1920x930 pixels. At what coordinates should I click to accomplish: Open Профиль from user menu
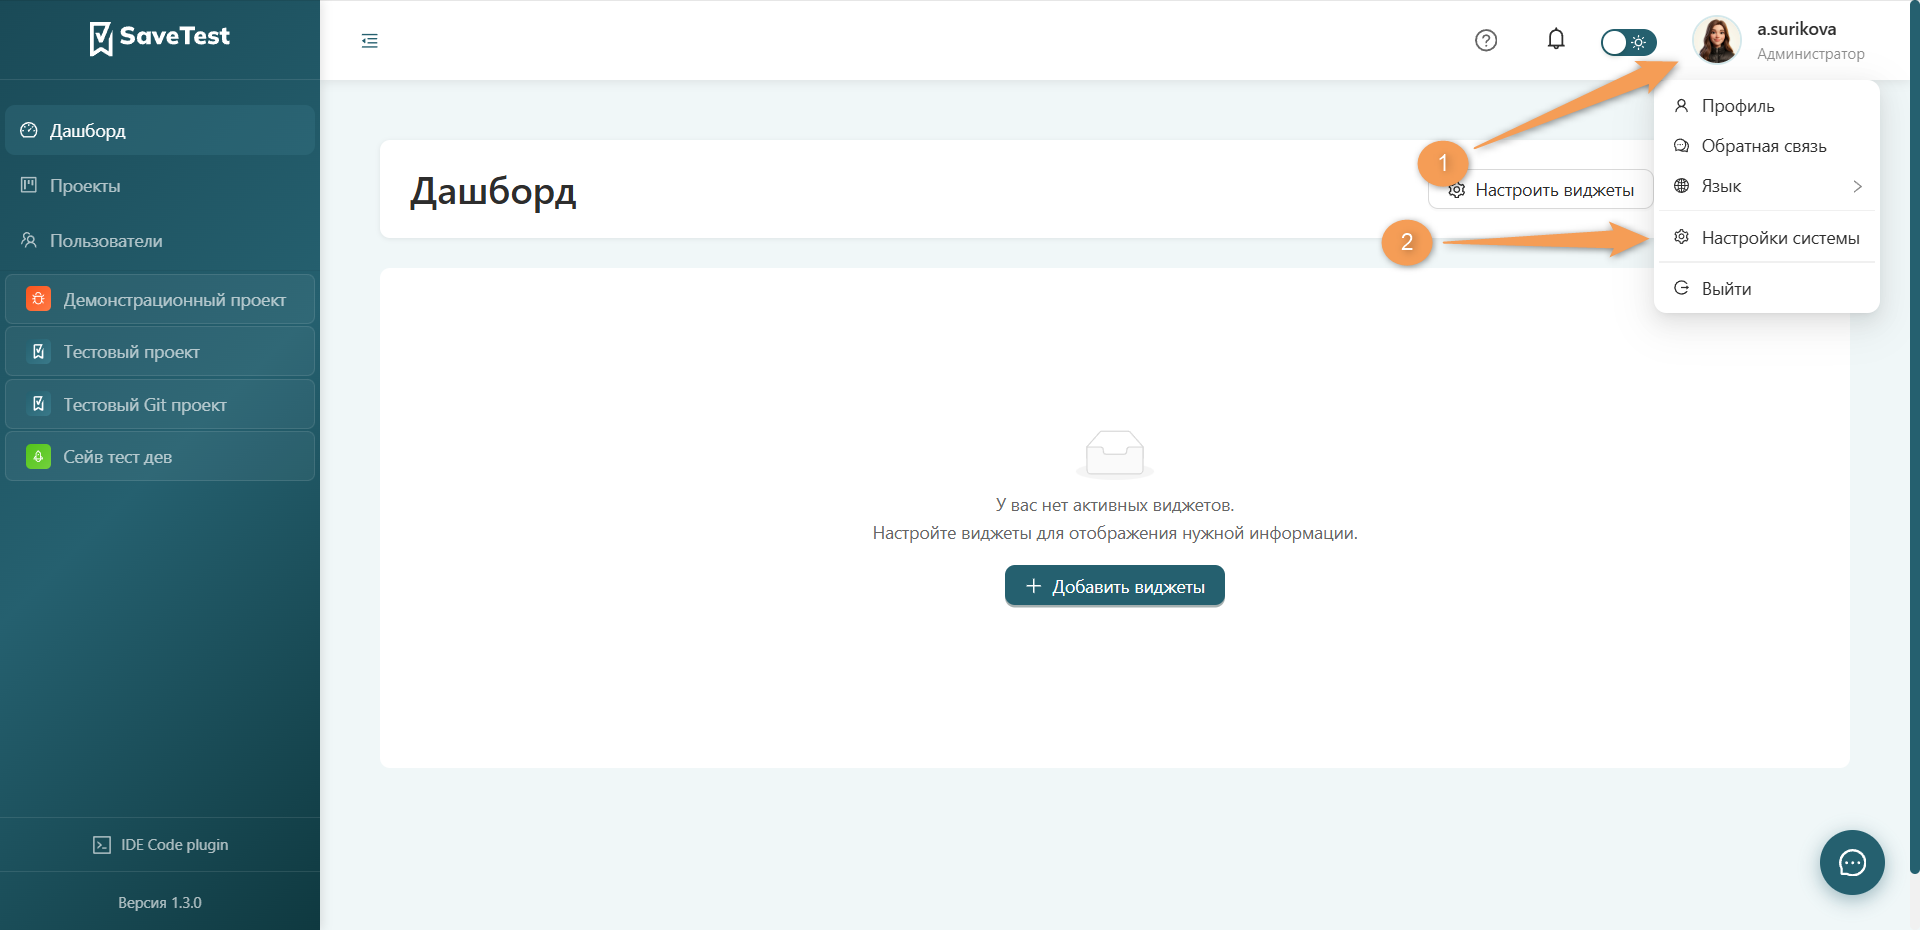pos(1767,106)
